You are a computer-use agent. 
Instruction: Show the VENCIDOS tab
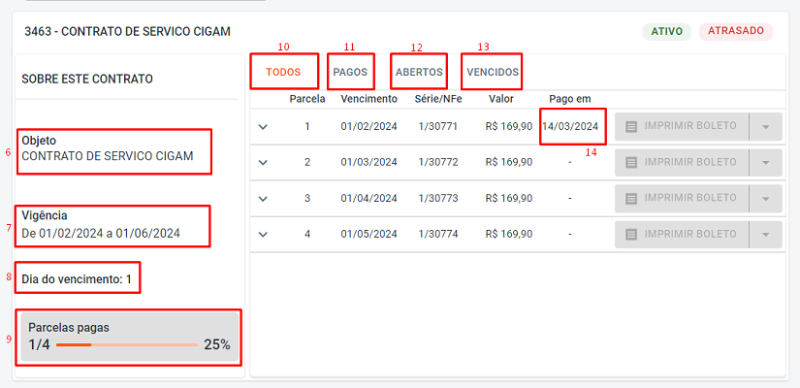tap(492, 72)
